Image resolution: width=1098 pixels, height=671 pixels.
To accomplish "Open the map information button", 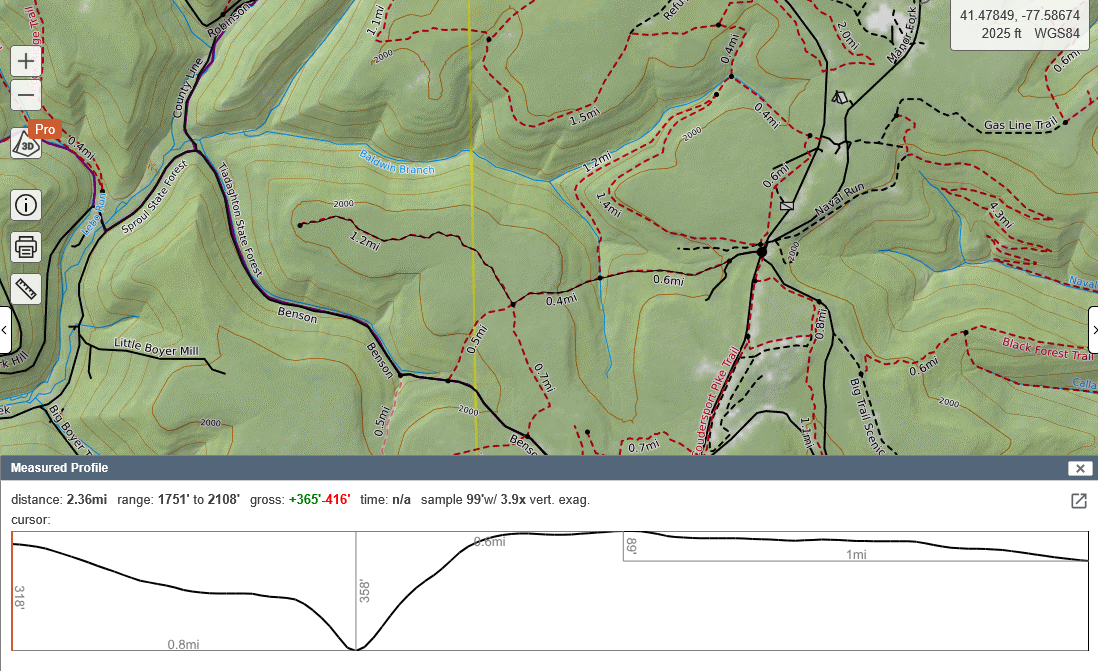I will tap(26, 205).
